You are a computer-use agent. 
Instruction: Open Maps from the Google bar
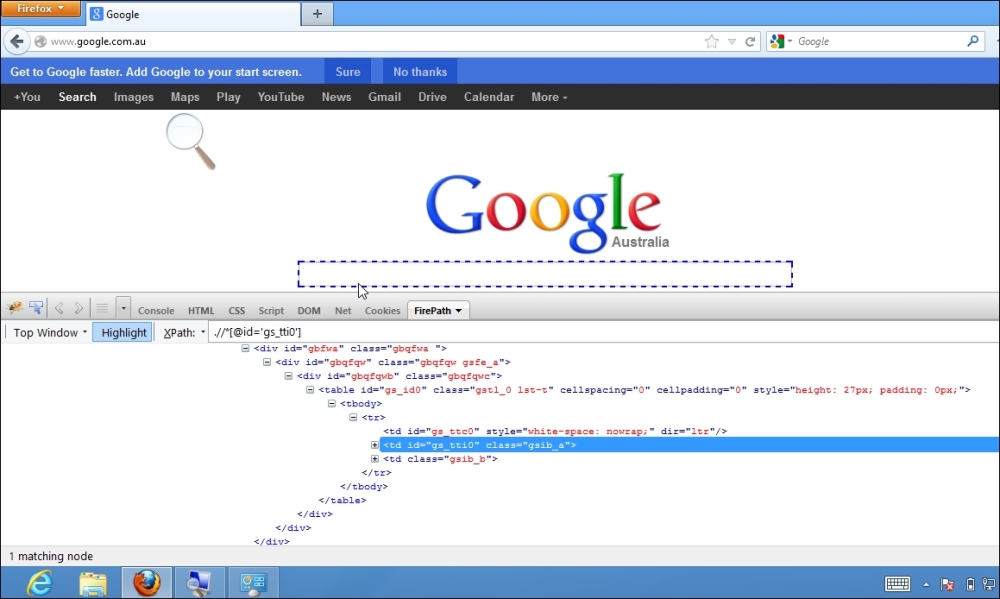pos(185,97)
